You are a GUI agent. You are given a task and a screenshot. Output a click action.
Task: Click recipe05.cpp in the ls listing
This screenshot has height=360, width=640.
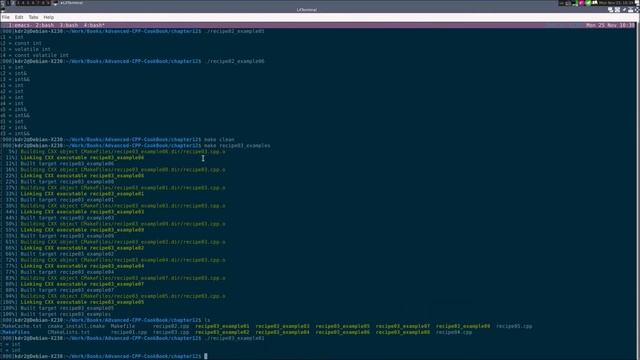coord(514,327)
